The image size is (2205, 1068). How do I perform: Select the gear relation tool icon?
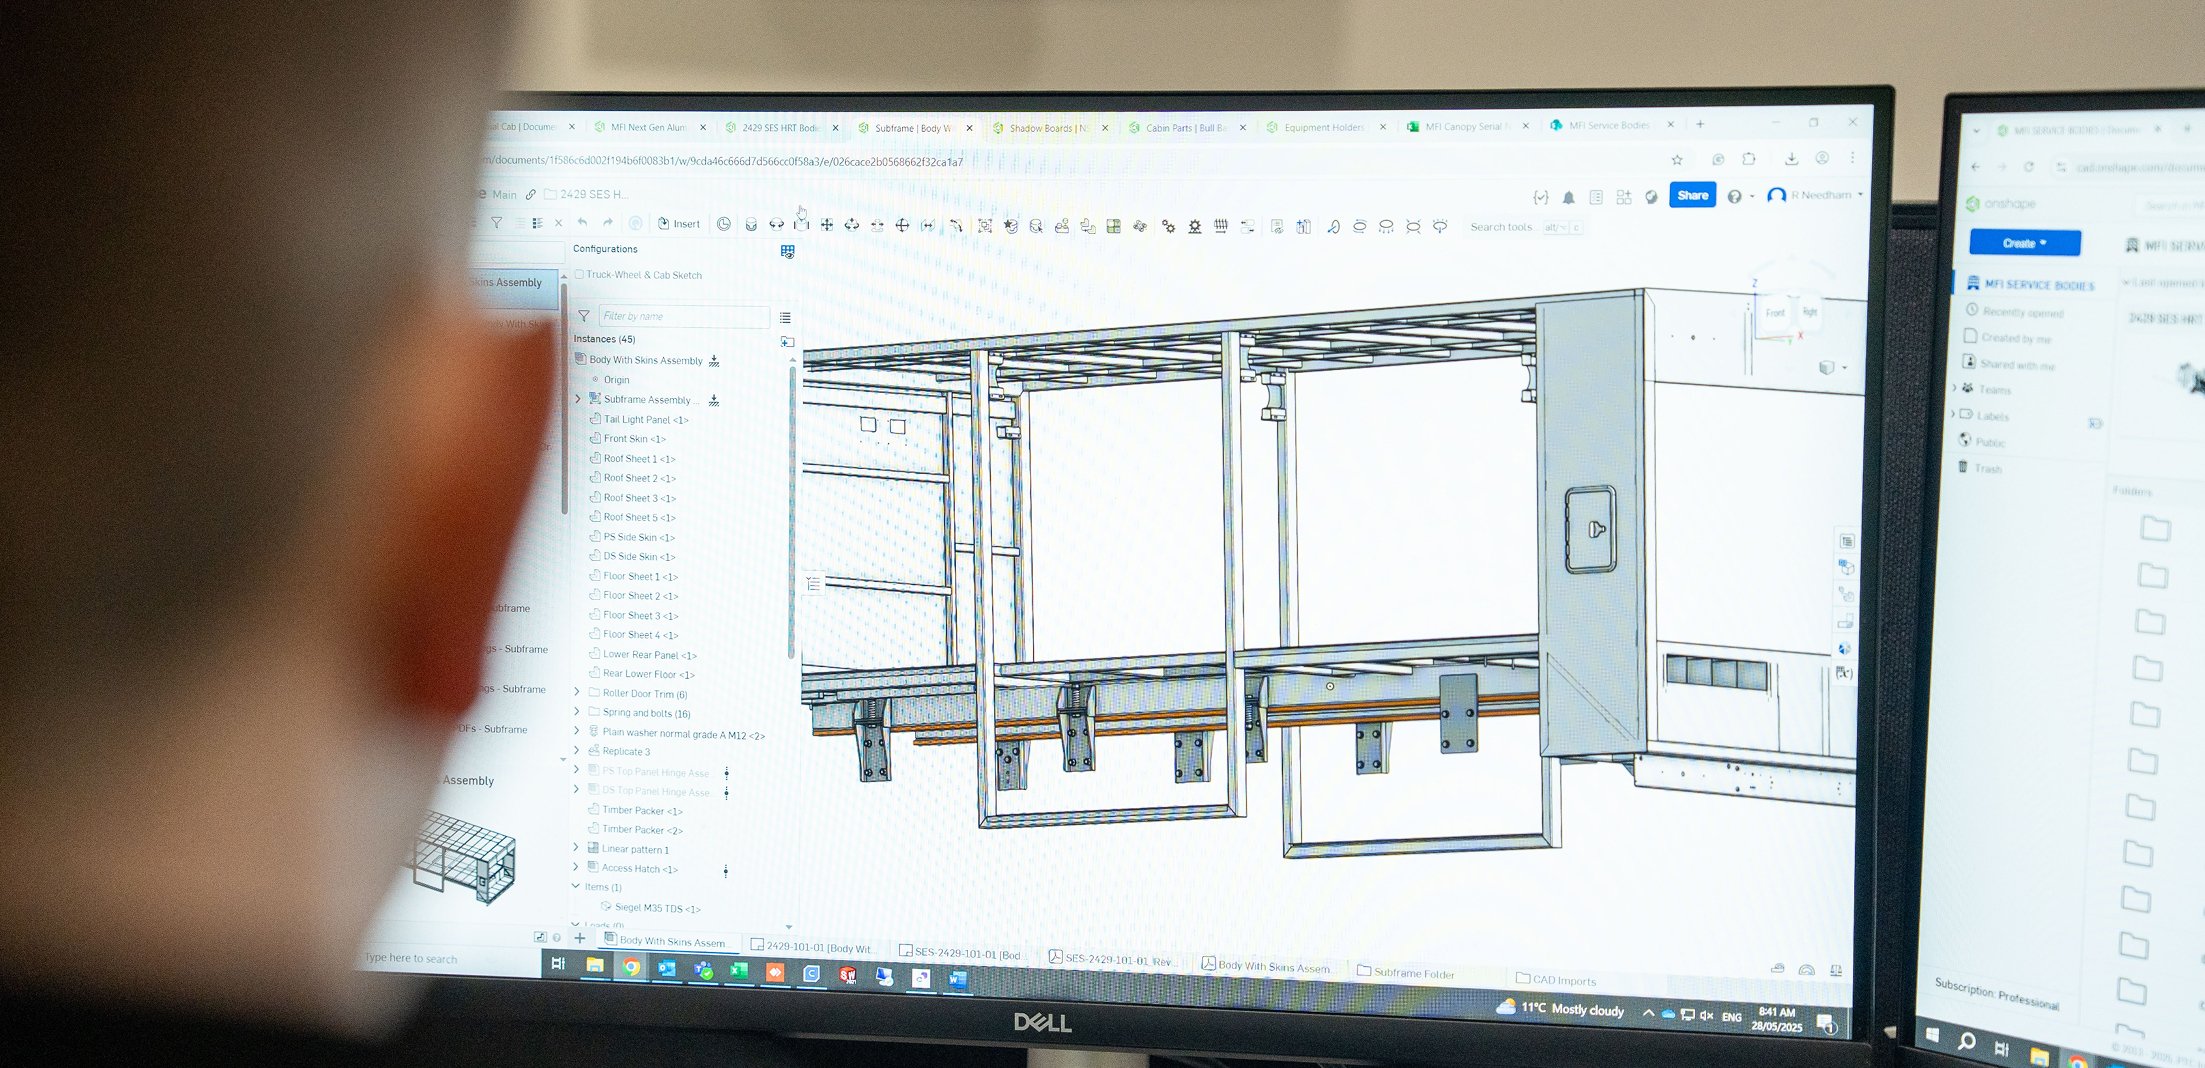pyautogui.click(x=1168, y=227)
